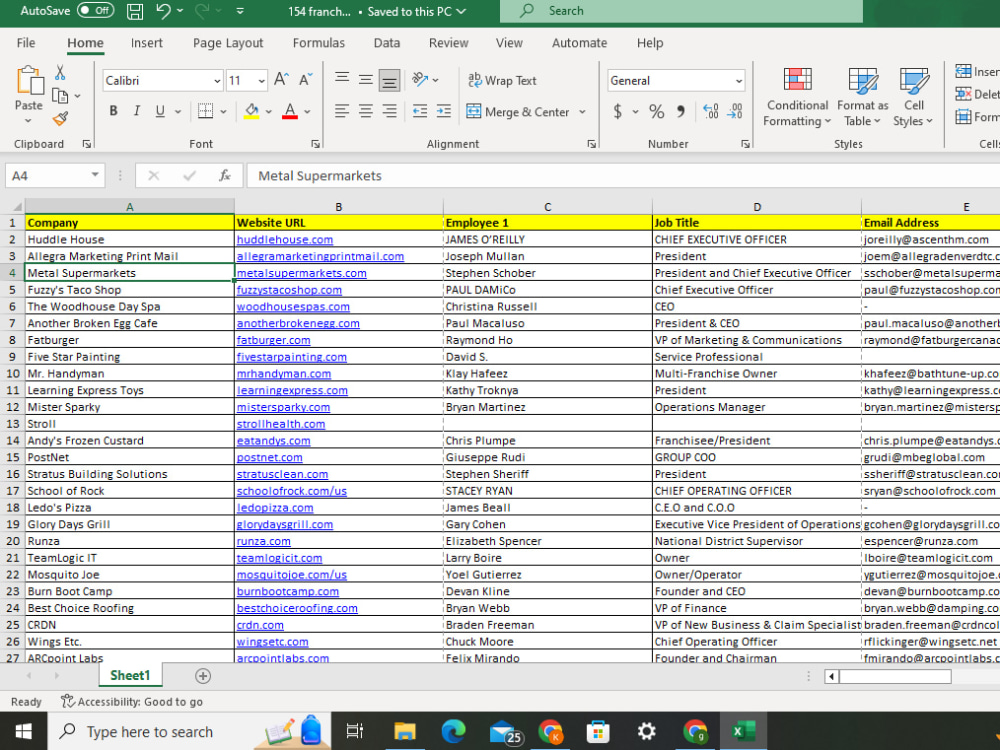The image size is (1000, 750).
Task: Click the Format Painter brush icon
Action: click(x=61, y=119)
